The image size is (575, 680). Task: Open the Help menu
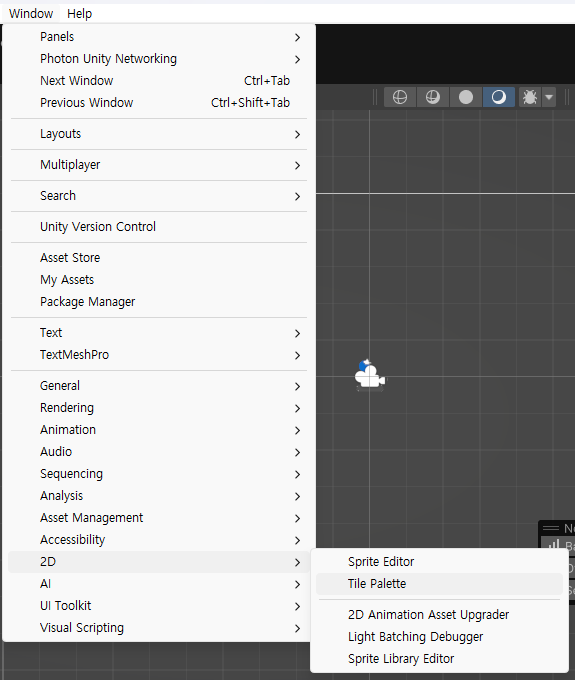[x=79, y=13]
